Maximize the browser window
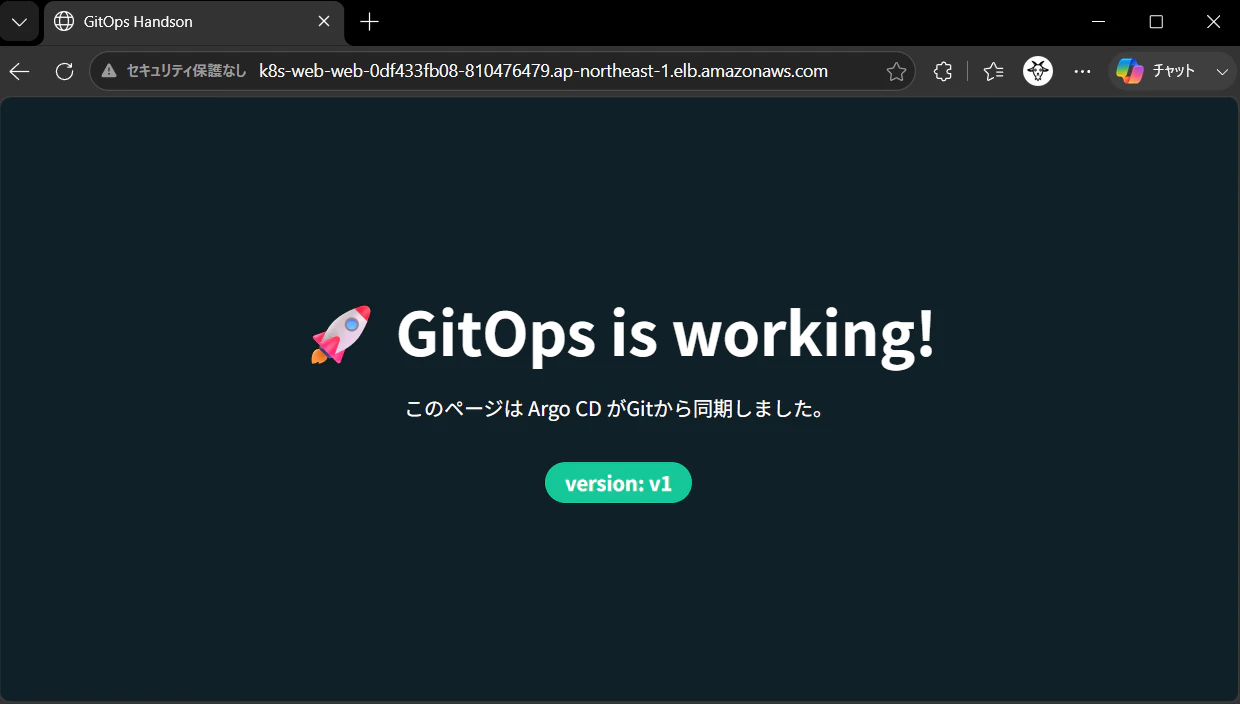This screenshot has width=1240, height=704. pyautogui.click(x=1156, y=21)
